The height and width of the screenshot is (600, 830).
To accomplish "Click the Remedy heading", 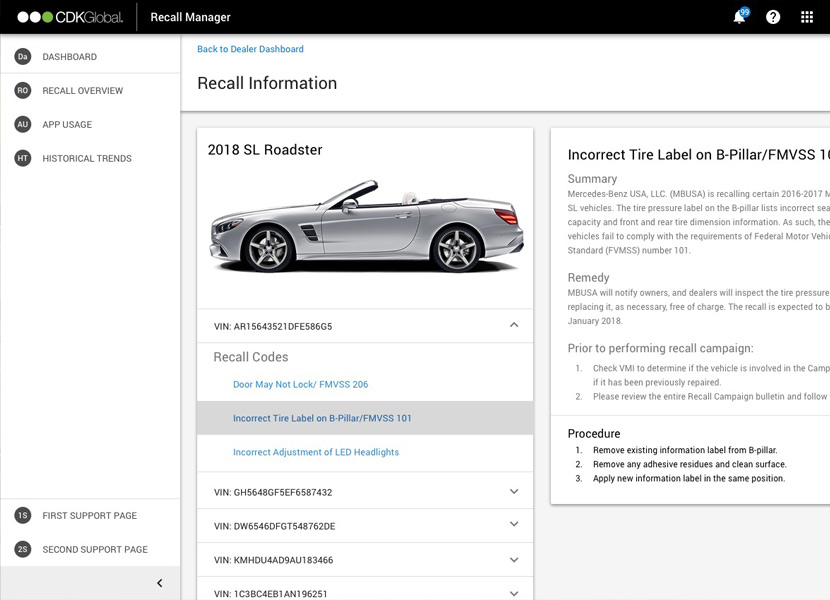I will coord(589,277).
